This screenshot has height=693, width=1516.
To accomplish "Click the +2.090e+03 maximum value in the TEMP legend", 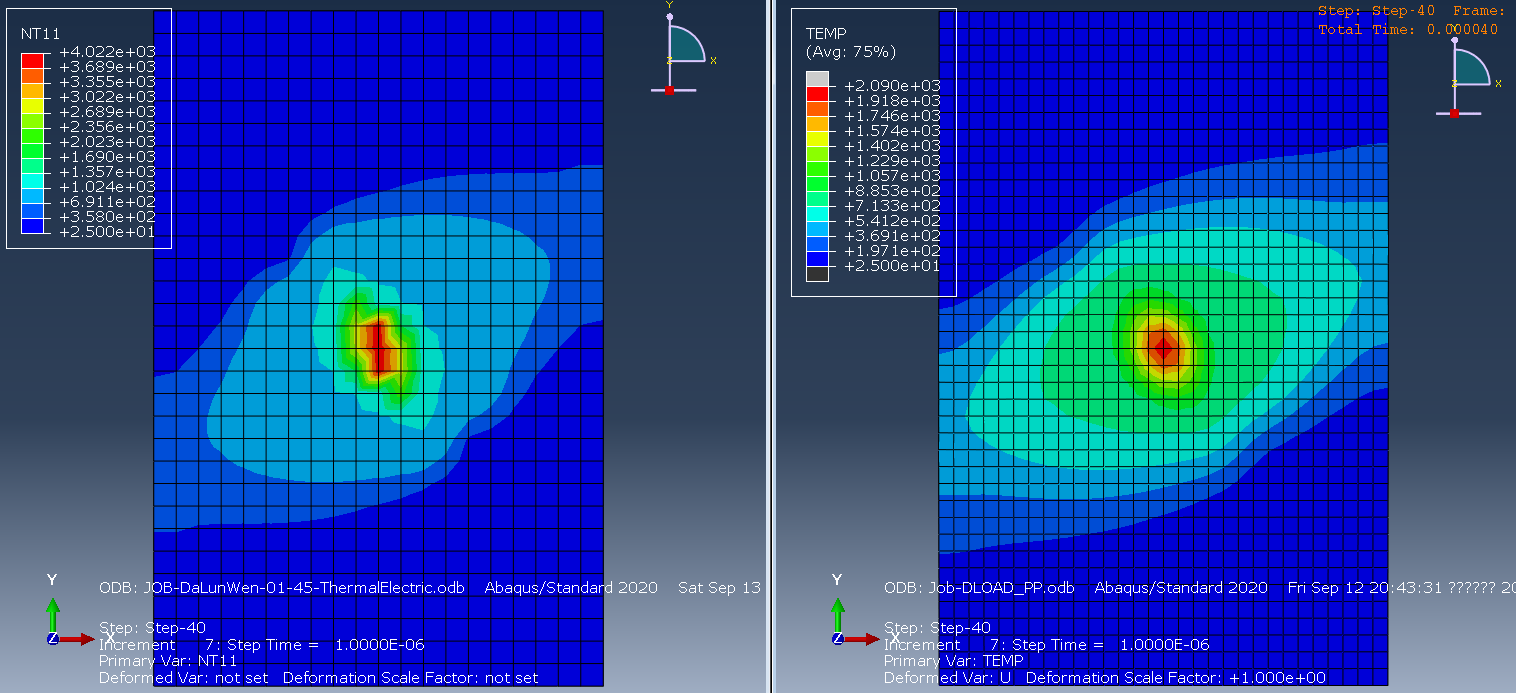I will tap(892, 86).
